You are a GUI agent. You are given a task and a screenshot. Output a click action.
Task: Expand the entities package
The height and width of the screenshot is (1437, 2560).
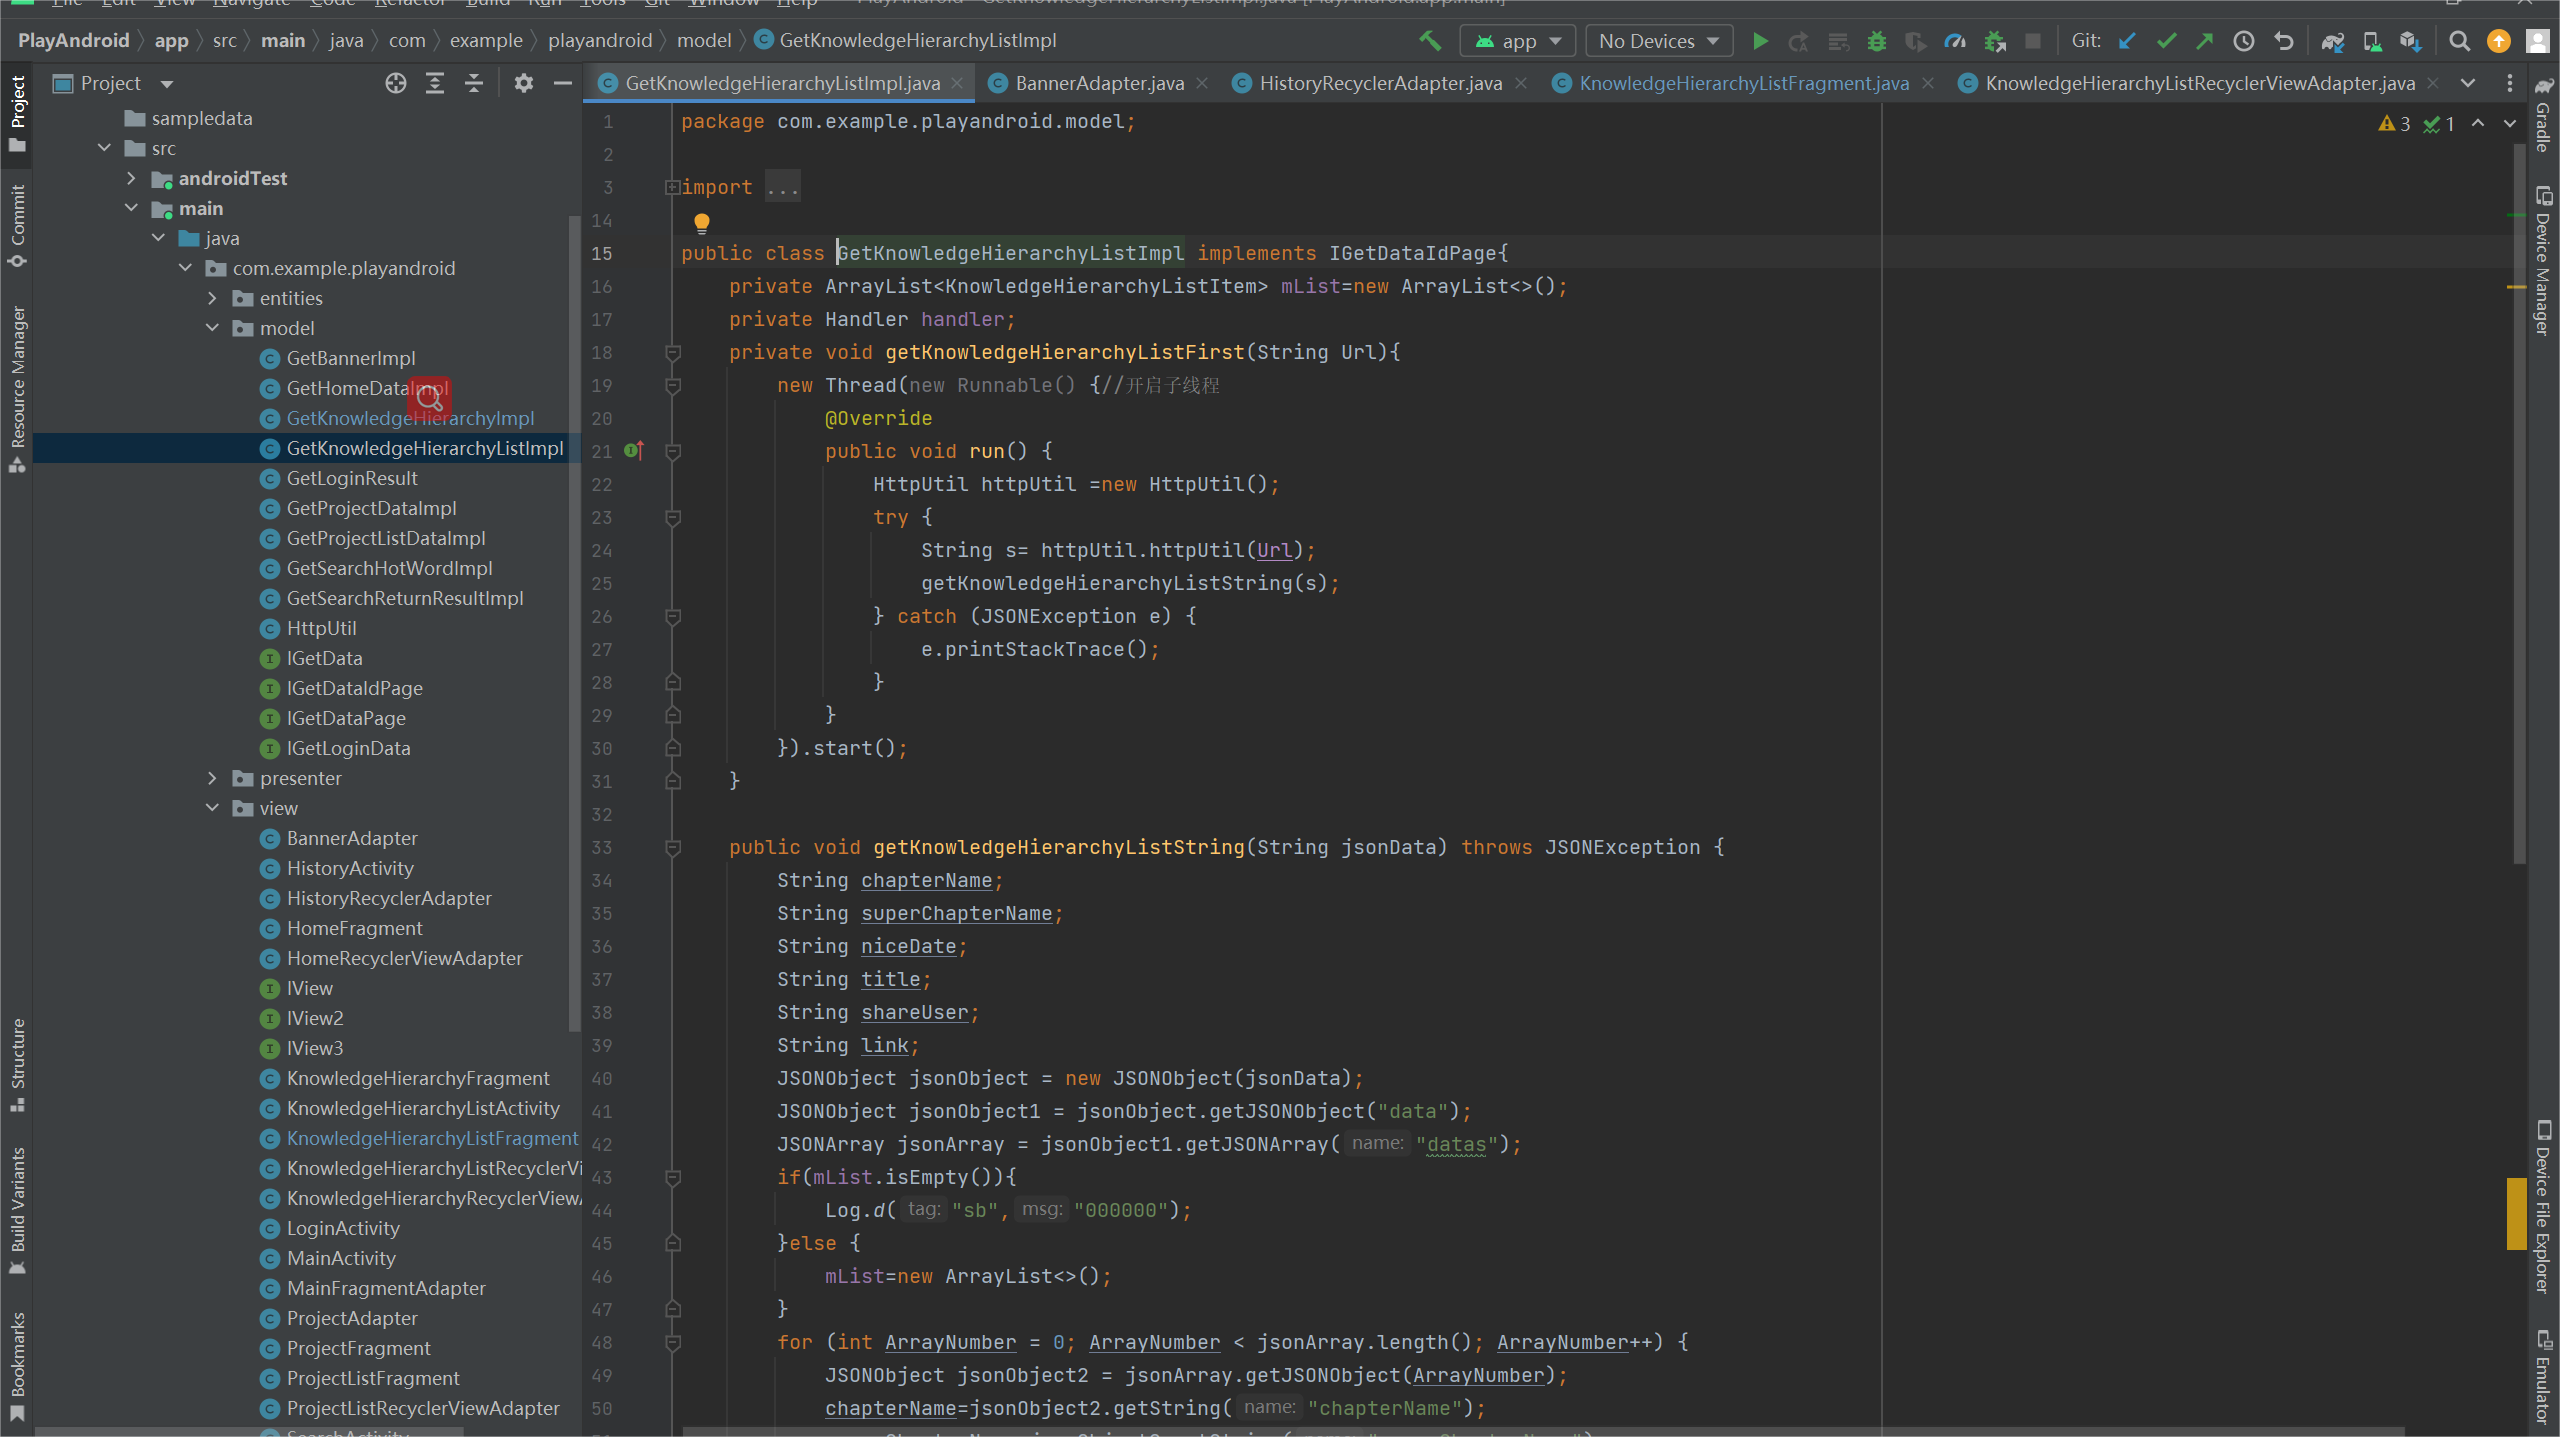[x=212, y=298]
